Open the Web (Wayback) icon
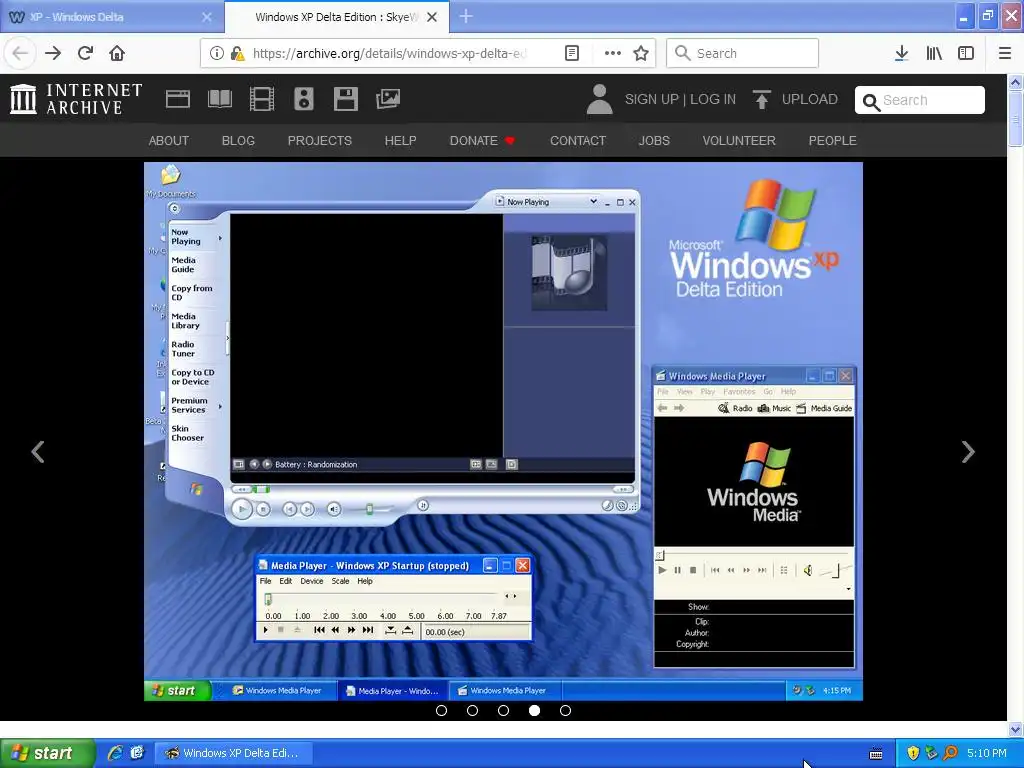The height and width of the screenshot is (768, 1024). coord(178,99)
